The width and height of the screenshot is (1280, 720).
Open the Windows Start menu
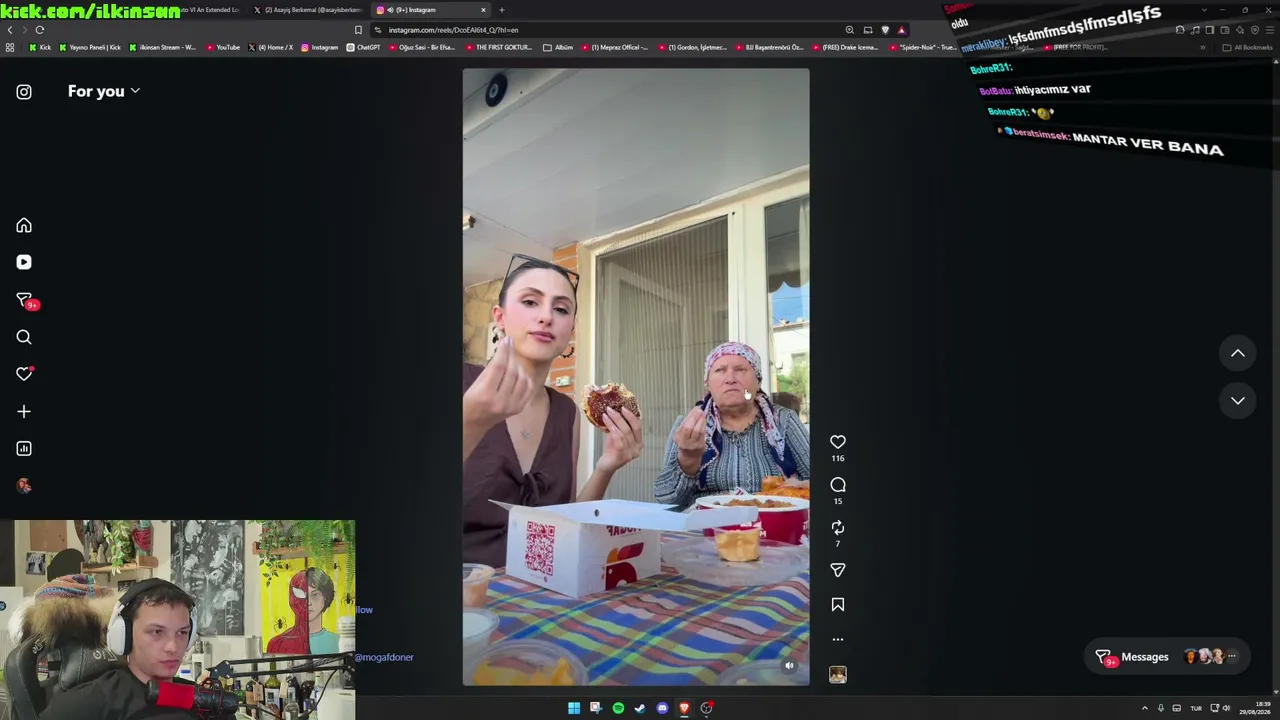[x=574, y=708]
